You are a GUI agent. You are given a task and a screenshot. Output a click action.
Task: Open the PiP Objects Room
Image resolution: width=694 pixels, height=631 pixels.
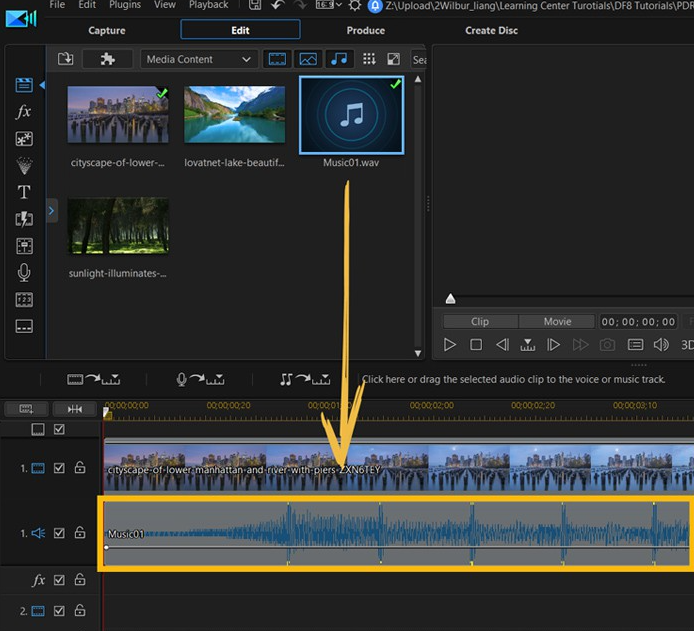point(24,139)
